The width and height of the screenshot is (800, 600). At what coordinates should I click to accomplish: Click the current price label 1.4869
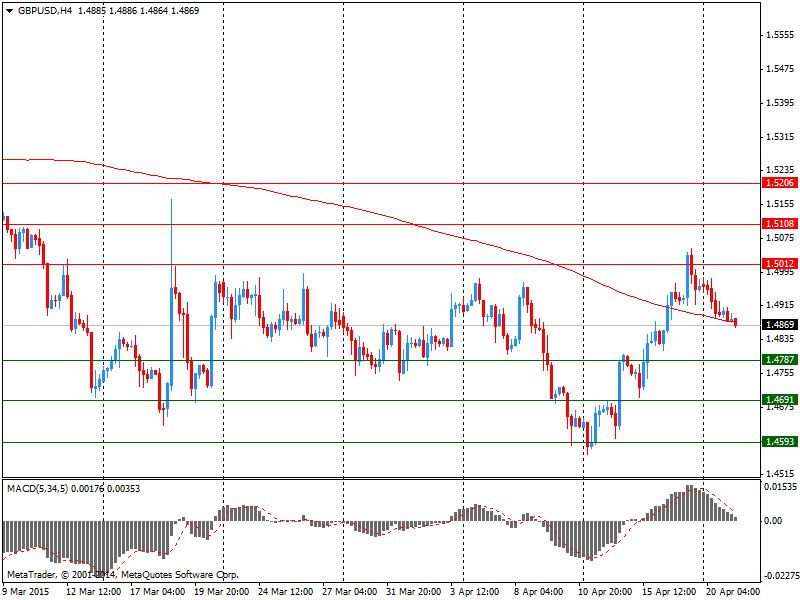[x=780, y=324]
